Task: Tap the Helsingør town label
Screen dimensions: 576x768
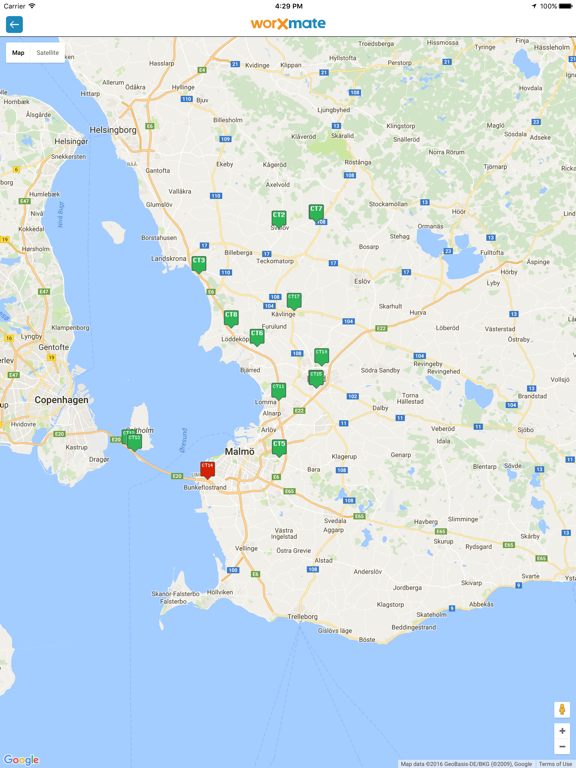Action: click(71, 142)
